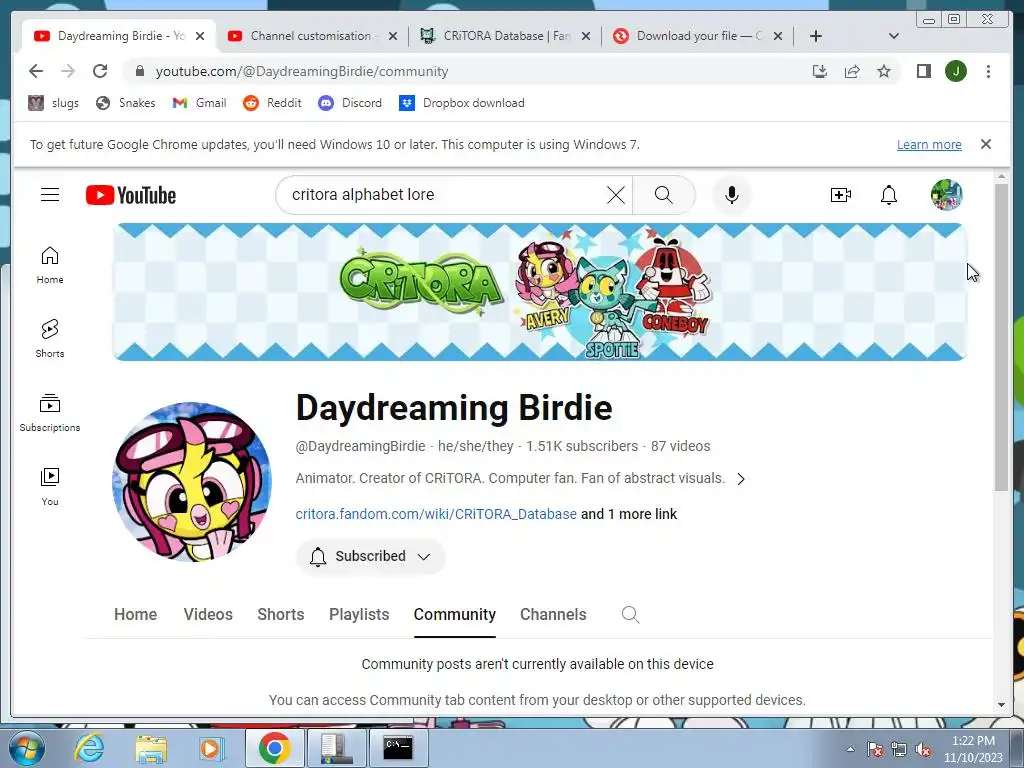Open the account avatar menu on YouTube
This screenshot has width=1024, height=768.
[x=946, y=195]
